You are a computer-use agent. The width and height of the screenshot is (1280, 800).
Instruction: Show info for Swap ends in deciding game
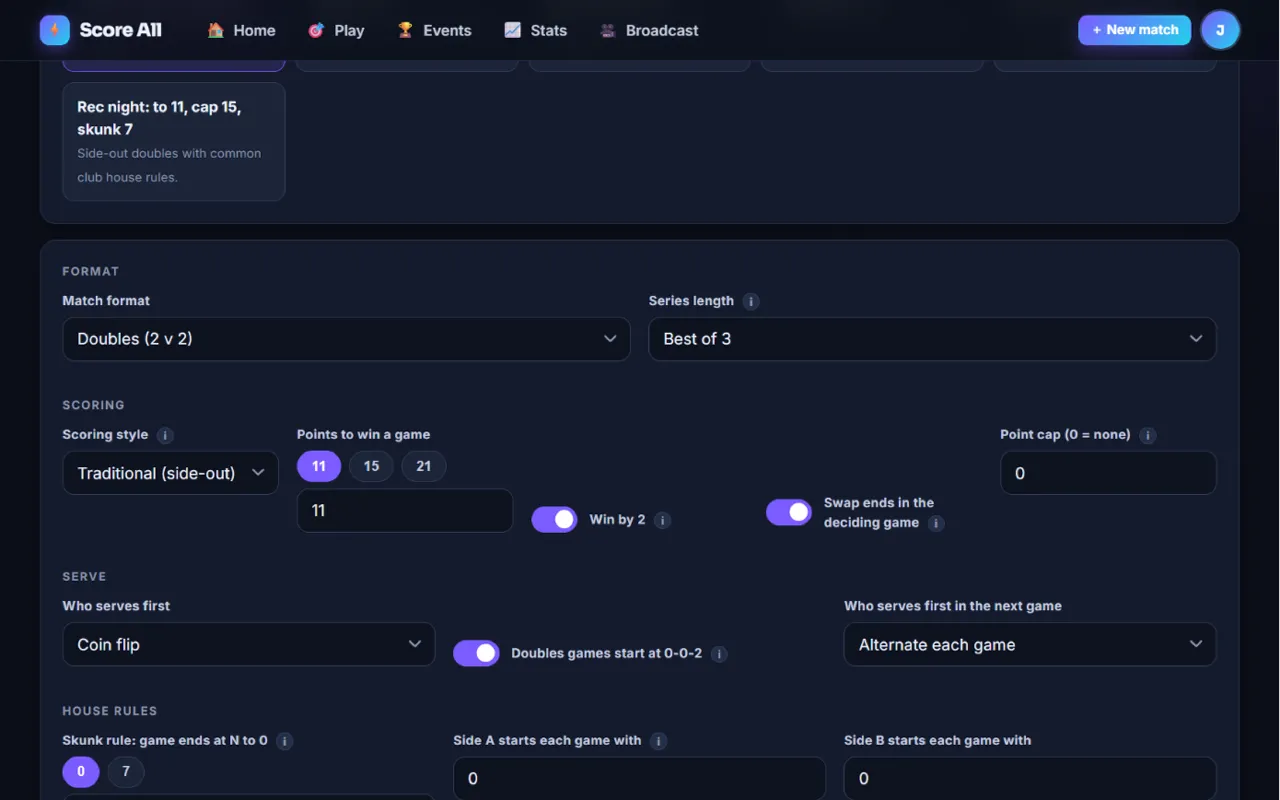tap(936, 523)
